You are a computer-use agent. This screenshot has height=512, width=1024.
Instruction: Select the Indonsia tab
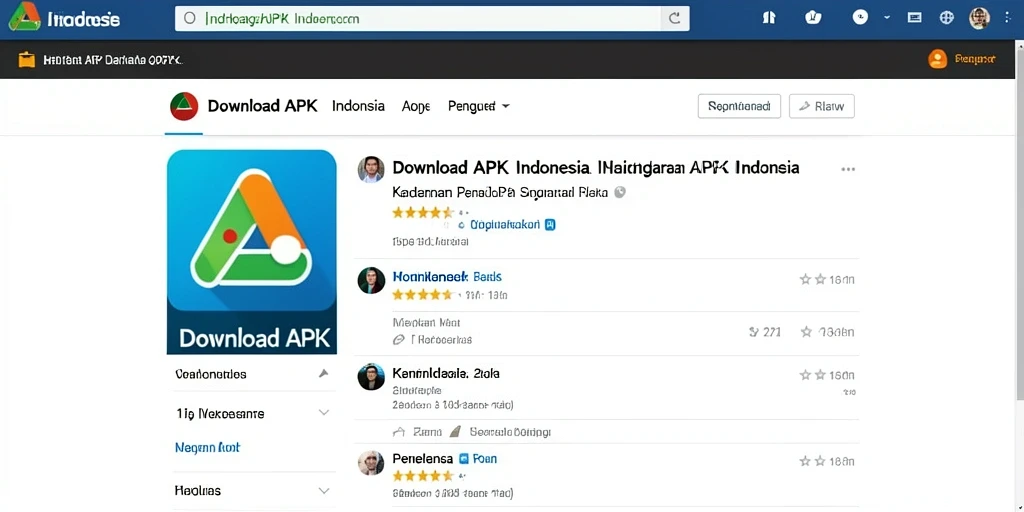click(x=358, y=106)
